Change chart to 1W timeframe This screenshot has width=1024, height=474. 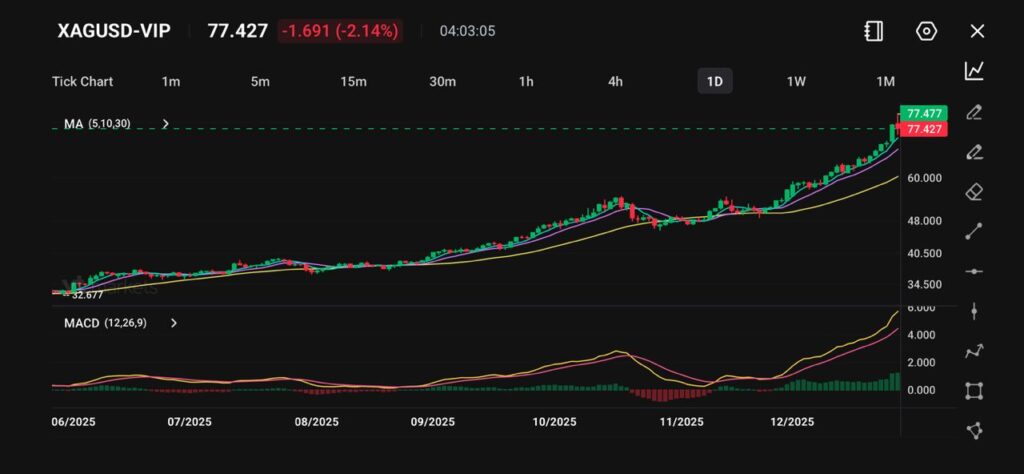(x=796, y=81)
